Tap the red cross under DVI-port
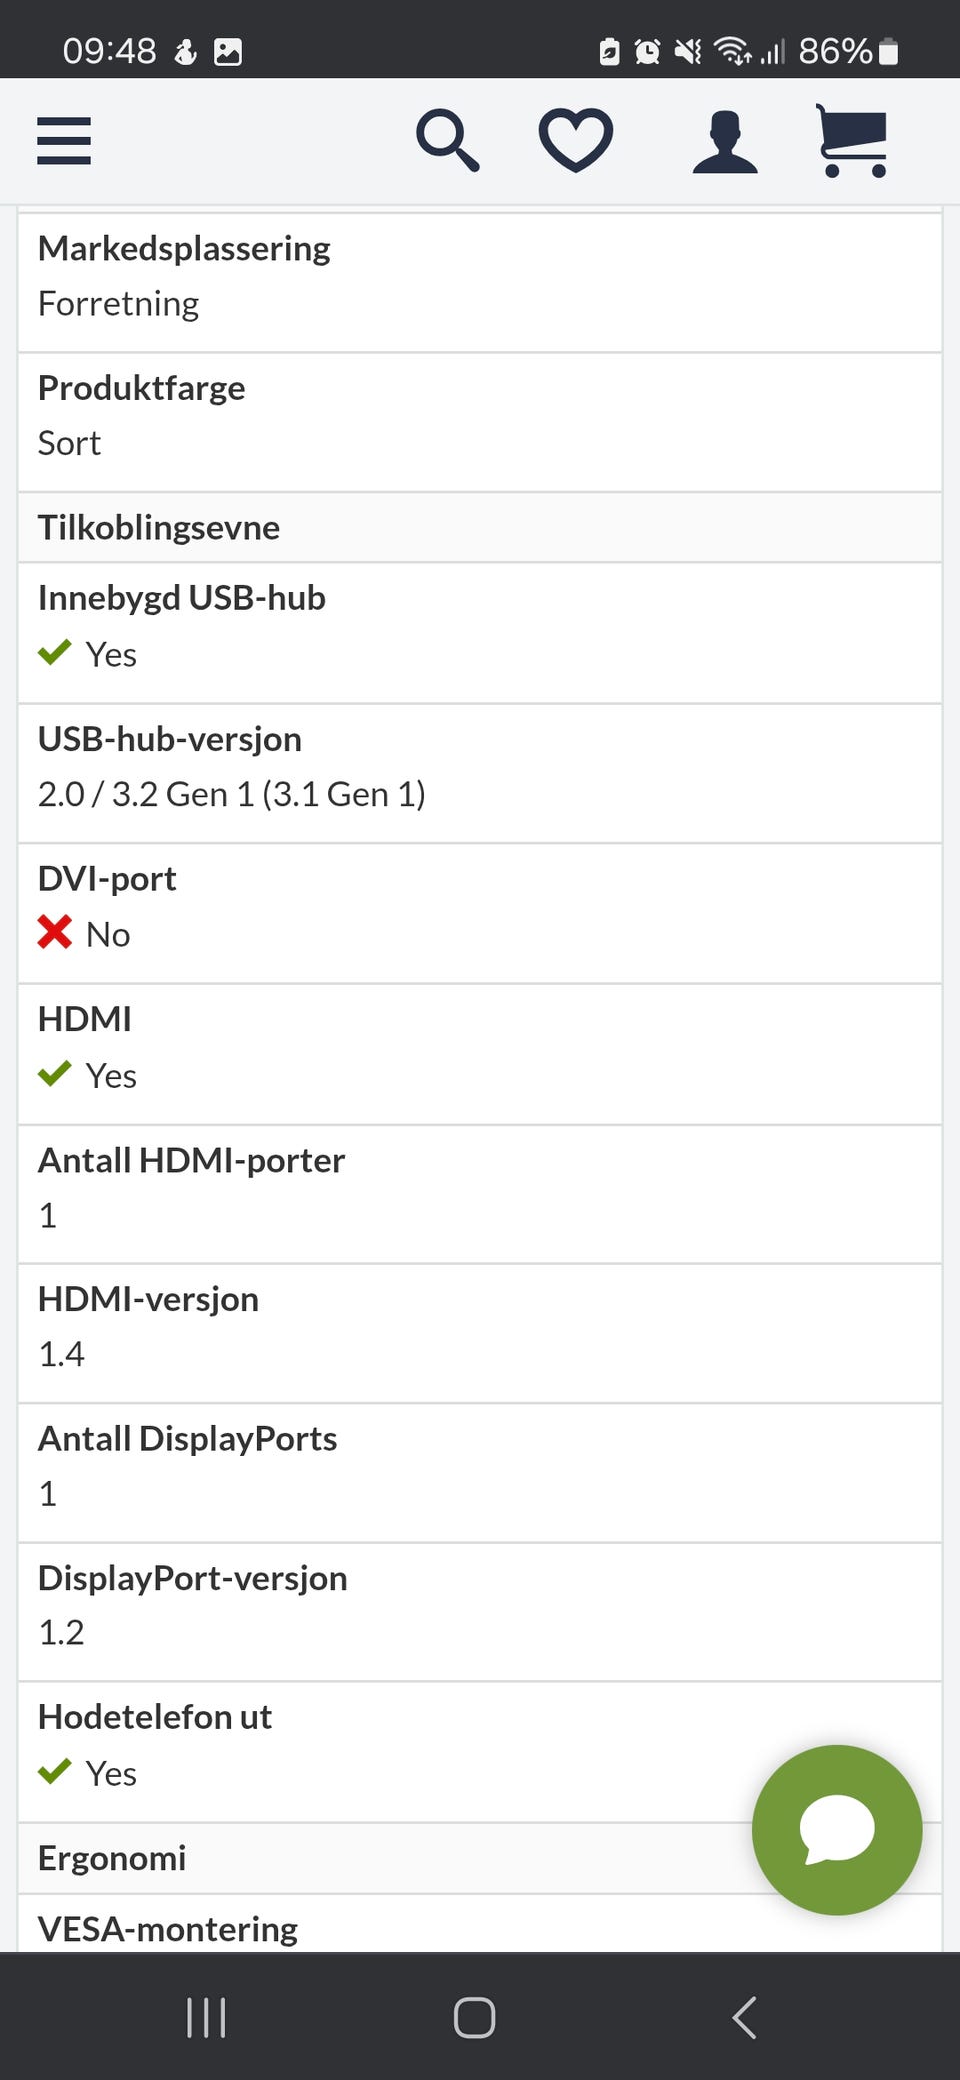Viewport: 960px width, 2080px height. click(55, 932)
